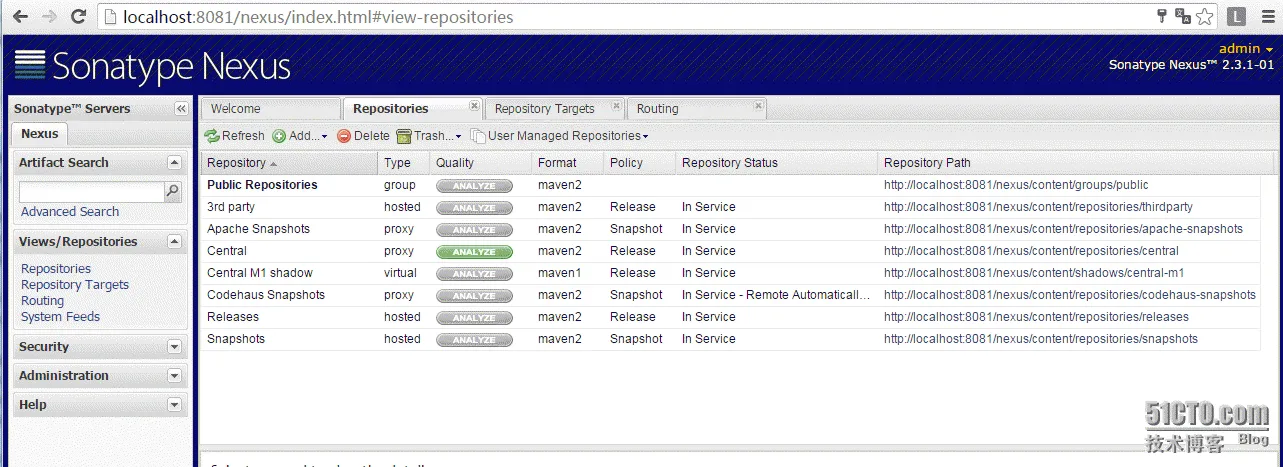Screen dimensions: 1283x467
Task: Click Refresh in the repositories toolbar
Action: (x=235, y=136)
